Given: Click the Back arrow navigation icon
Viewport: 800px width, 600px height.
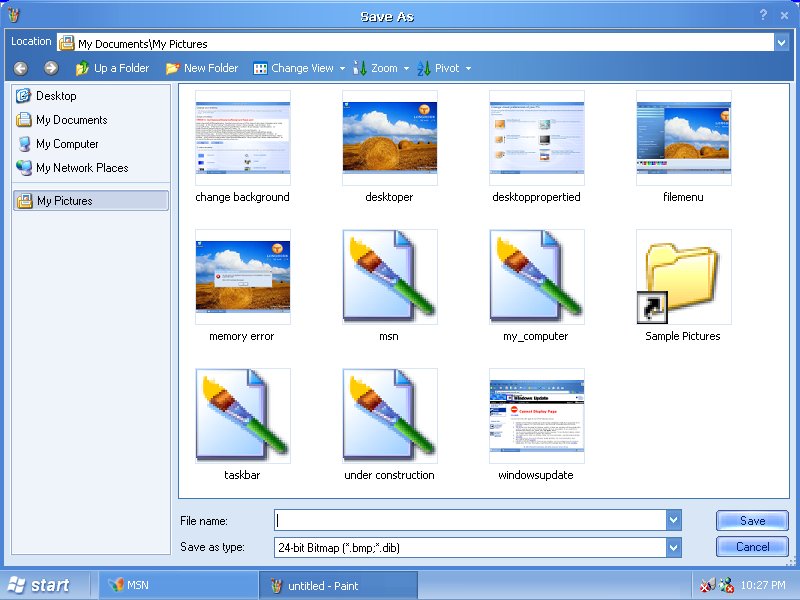Looking at the screenshot, I should click(21, 68).
